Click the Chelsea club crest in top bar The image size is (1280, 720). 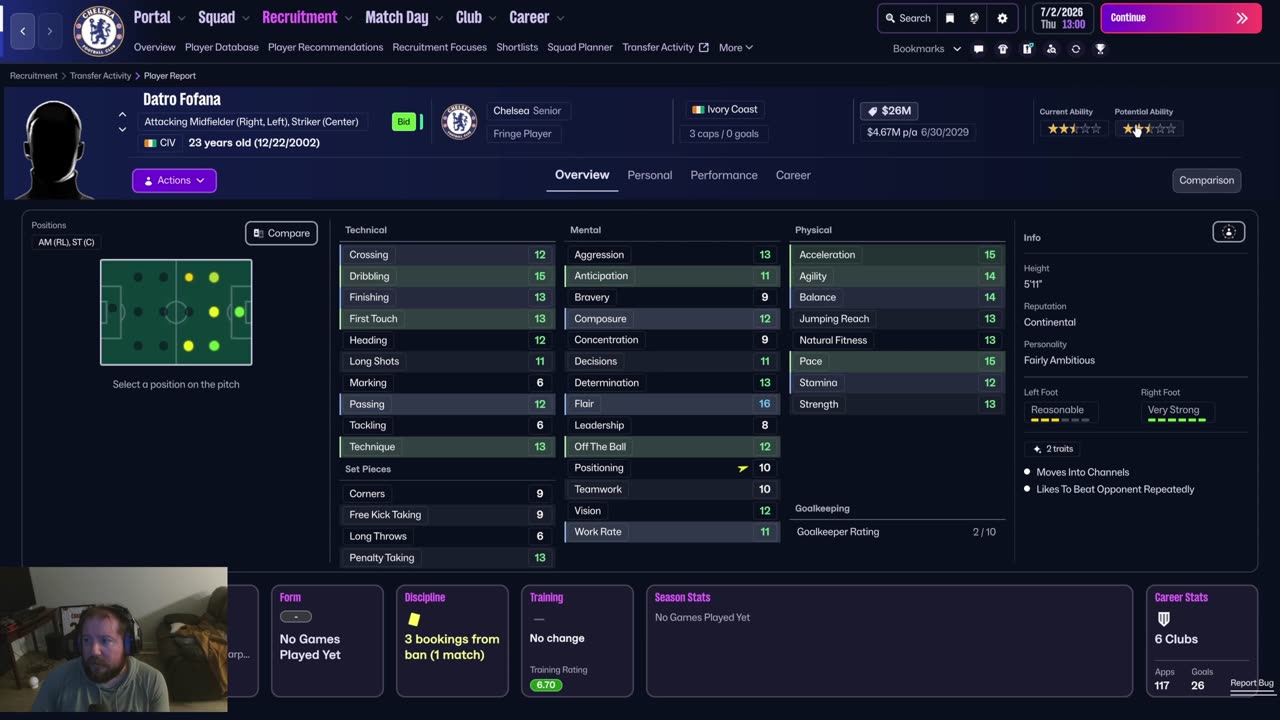98,31
